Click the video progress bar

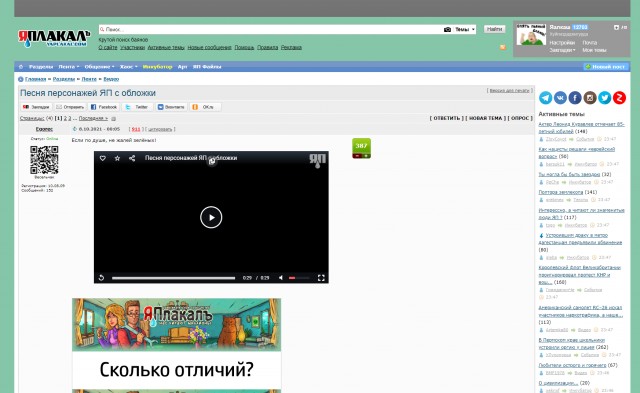point(173,278)
